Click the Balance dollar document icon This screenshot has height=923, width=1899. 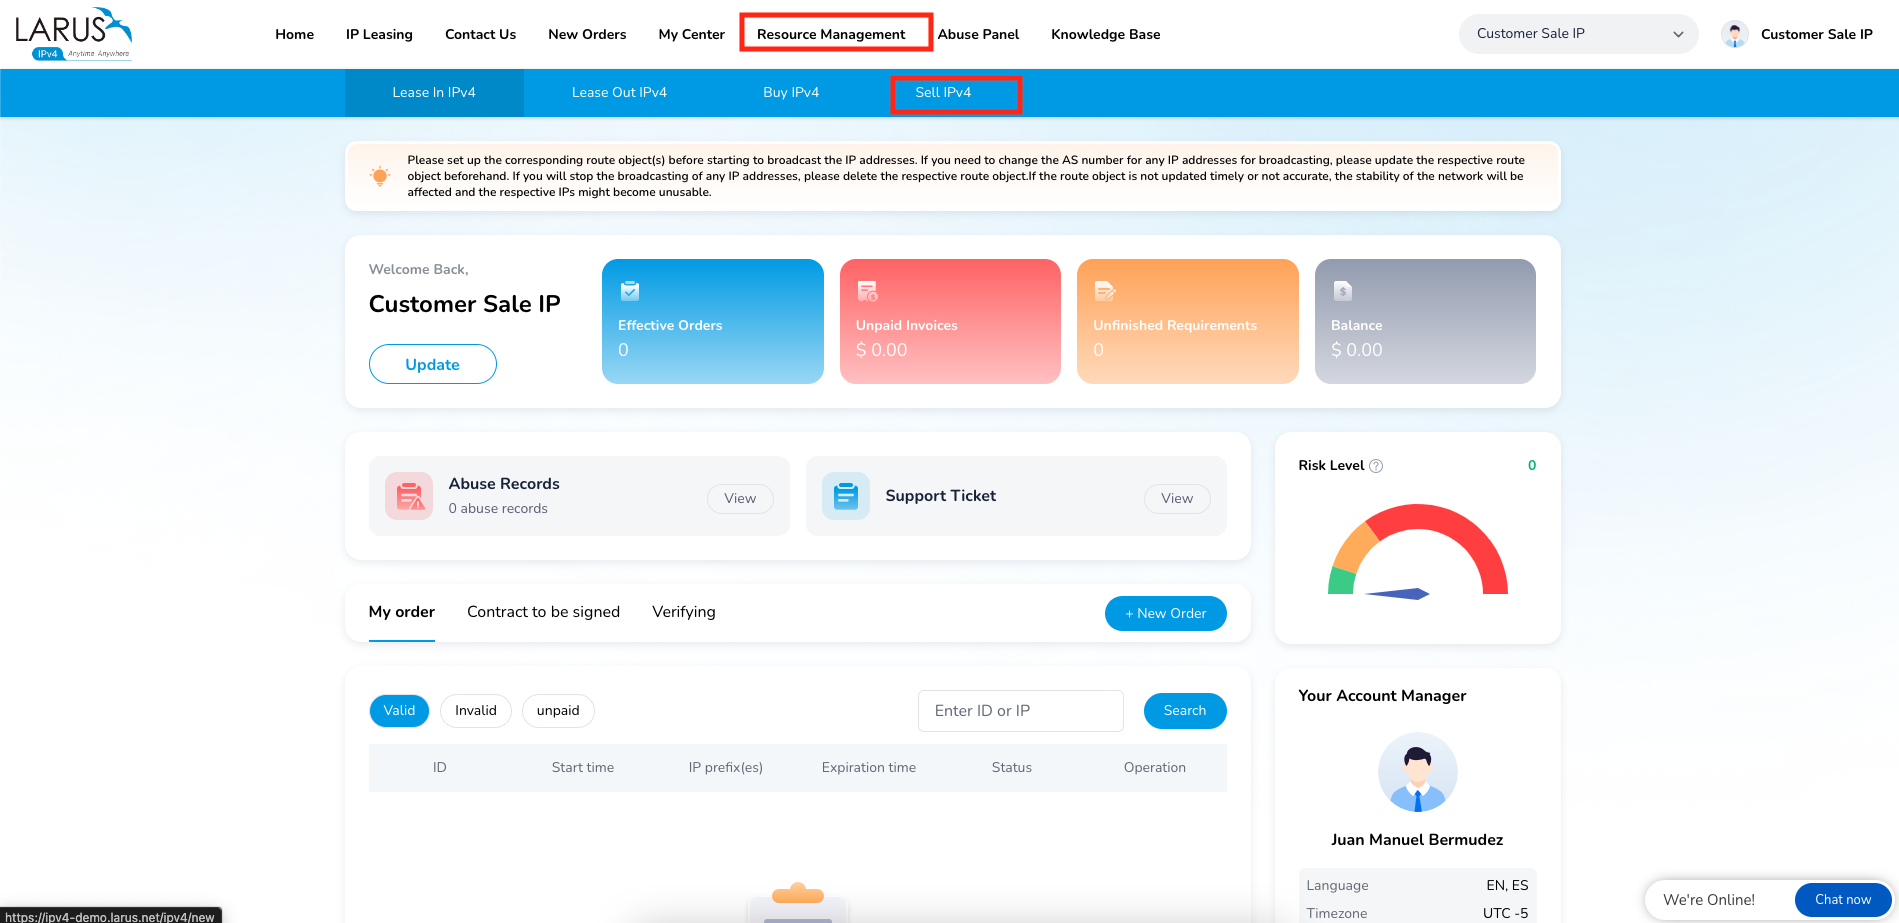pyautogui.click(x=1343, y=291)
